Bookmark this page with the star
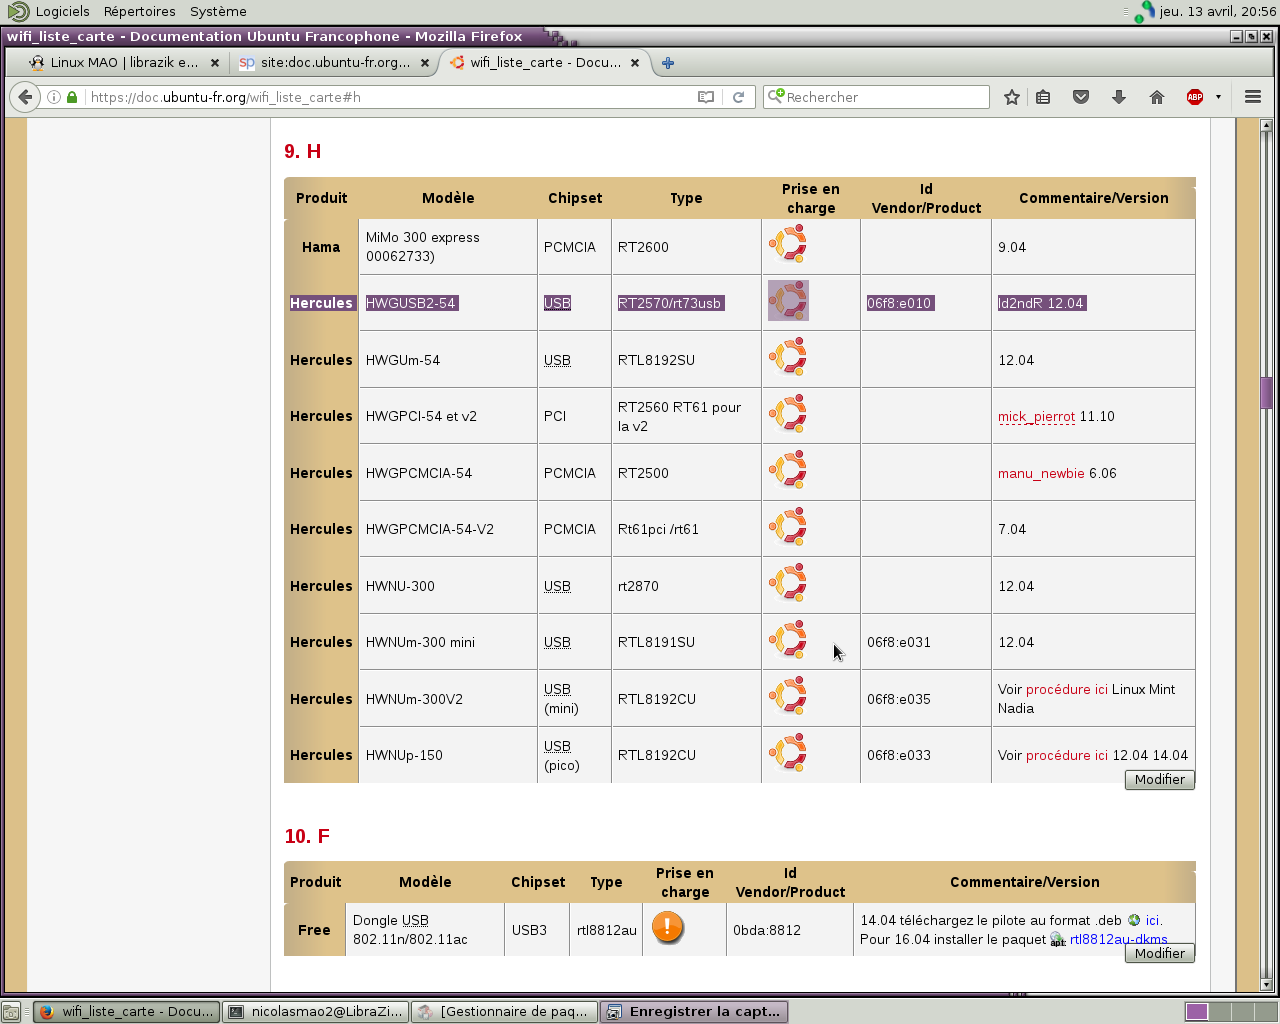 click(1012, 97)
